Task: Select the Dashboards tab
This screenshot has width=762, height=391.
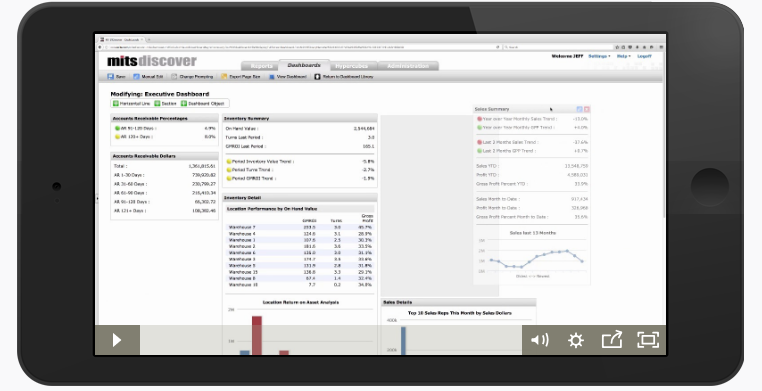Action: 304,65
